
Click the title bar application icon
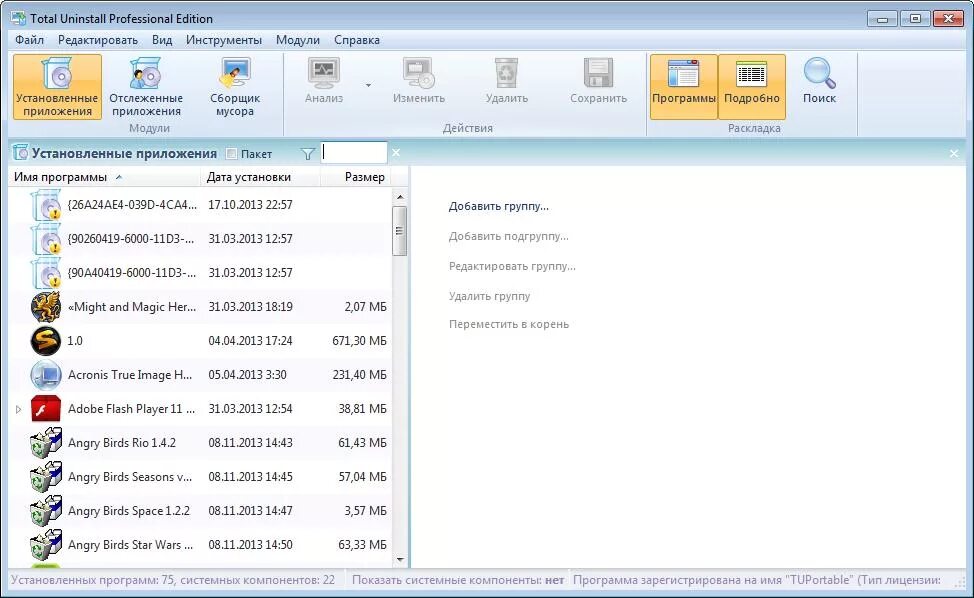coord(18,18)
